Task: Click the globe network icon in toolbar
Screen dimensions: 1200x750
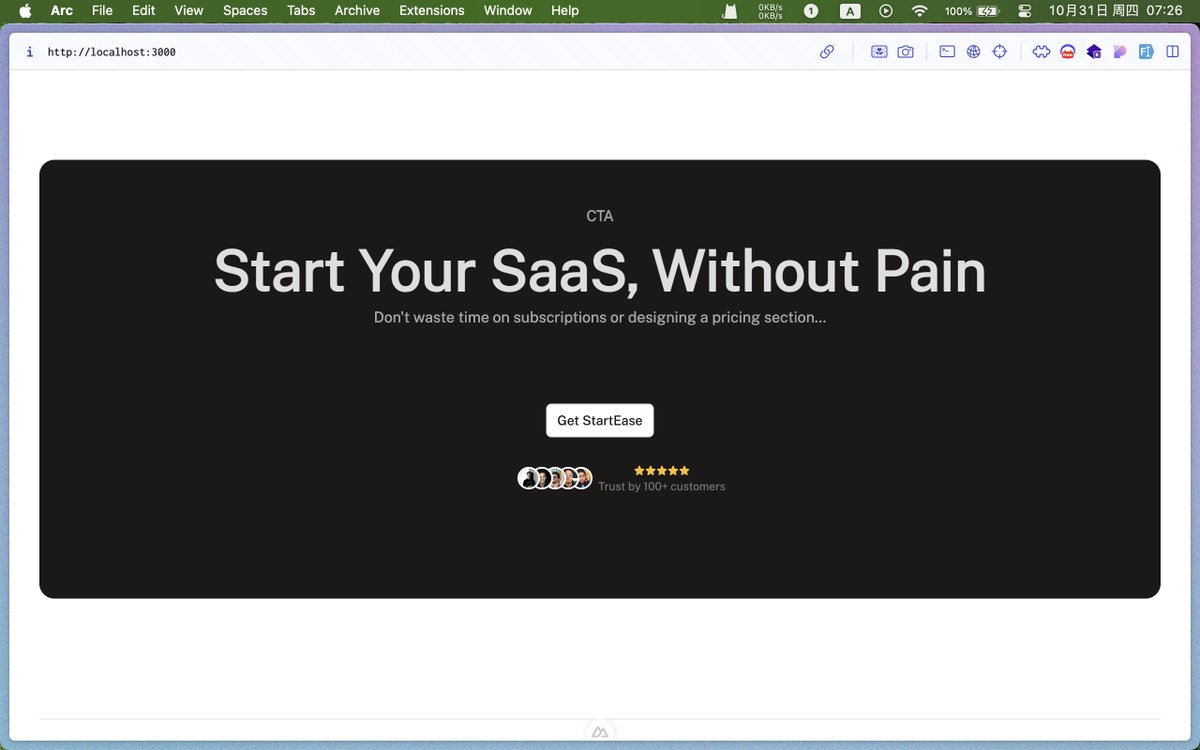Action: (973, 52)
